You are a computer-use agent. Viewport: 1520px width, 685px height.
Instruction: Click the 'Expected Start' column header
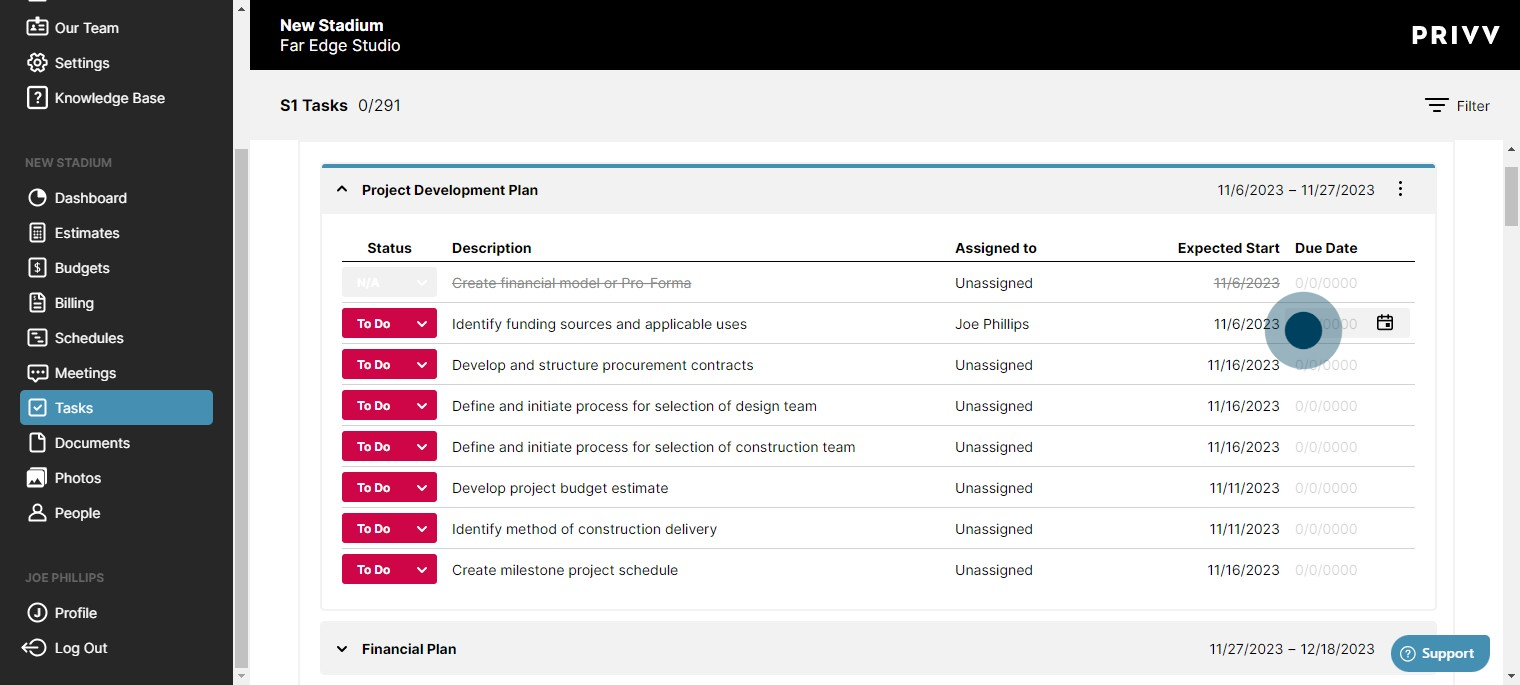[1229, 248]
